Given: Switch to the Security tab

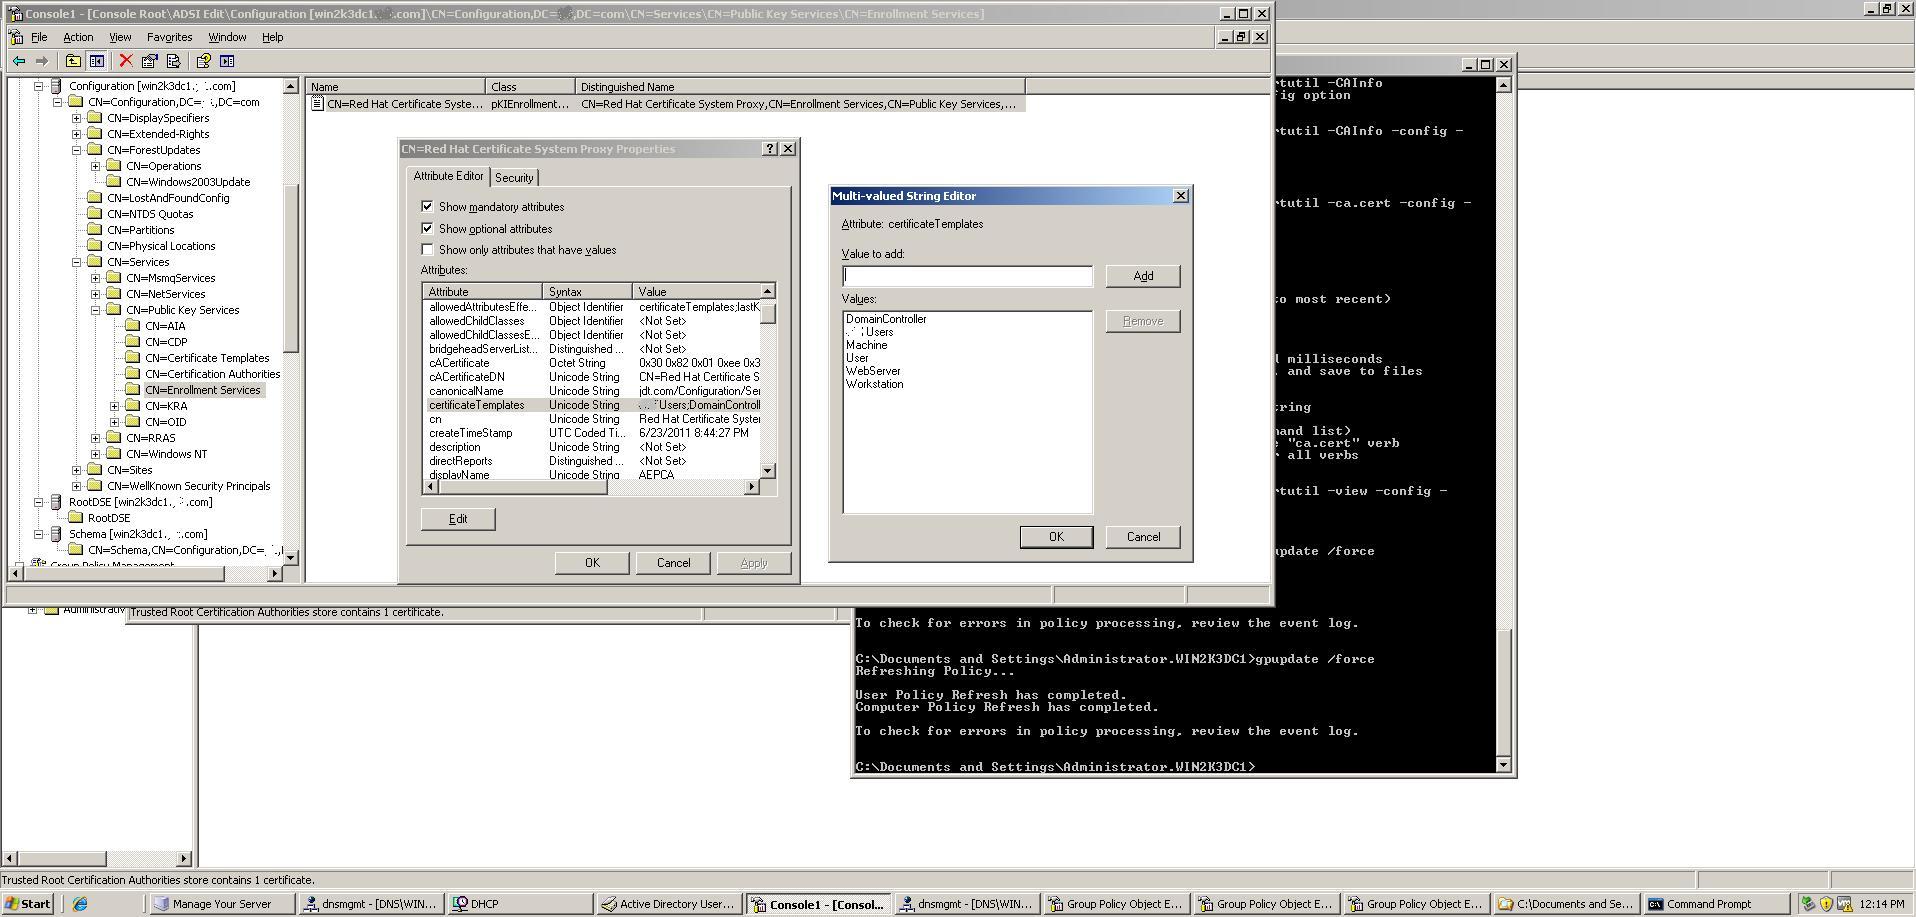Looking at the screenshot, I should tap(515, 177).
